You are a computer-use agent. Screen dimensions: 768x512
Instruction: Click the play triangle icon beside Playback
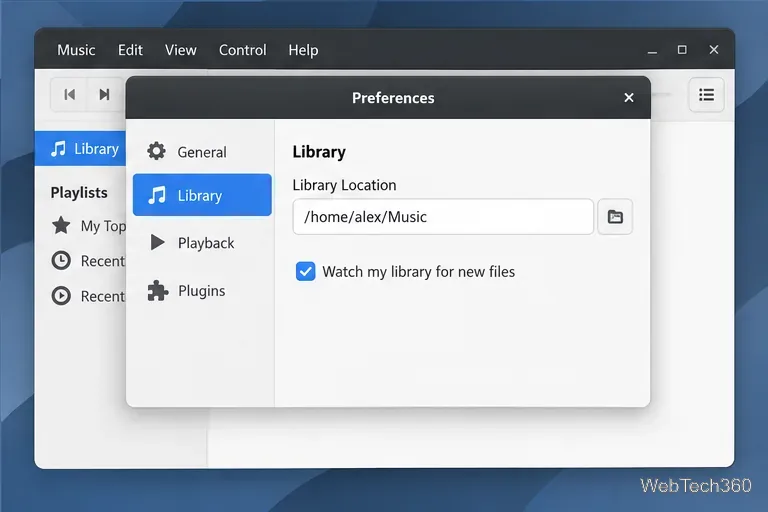coord(157,243)
